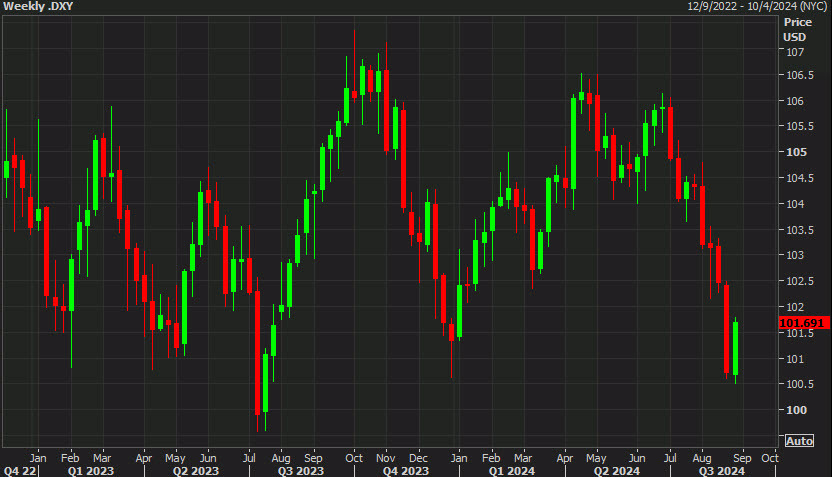Click the Sep month label near Q3 2024
The height and width of the screenshot is (477, 832).
[742, 458]
